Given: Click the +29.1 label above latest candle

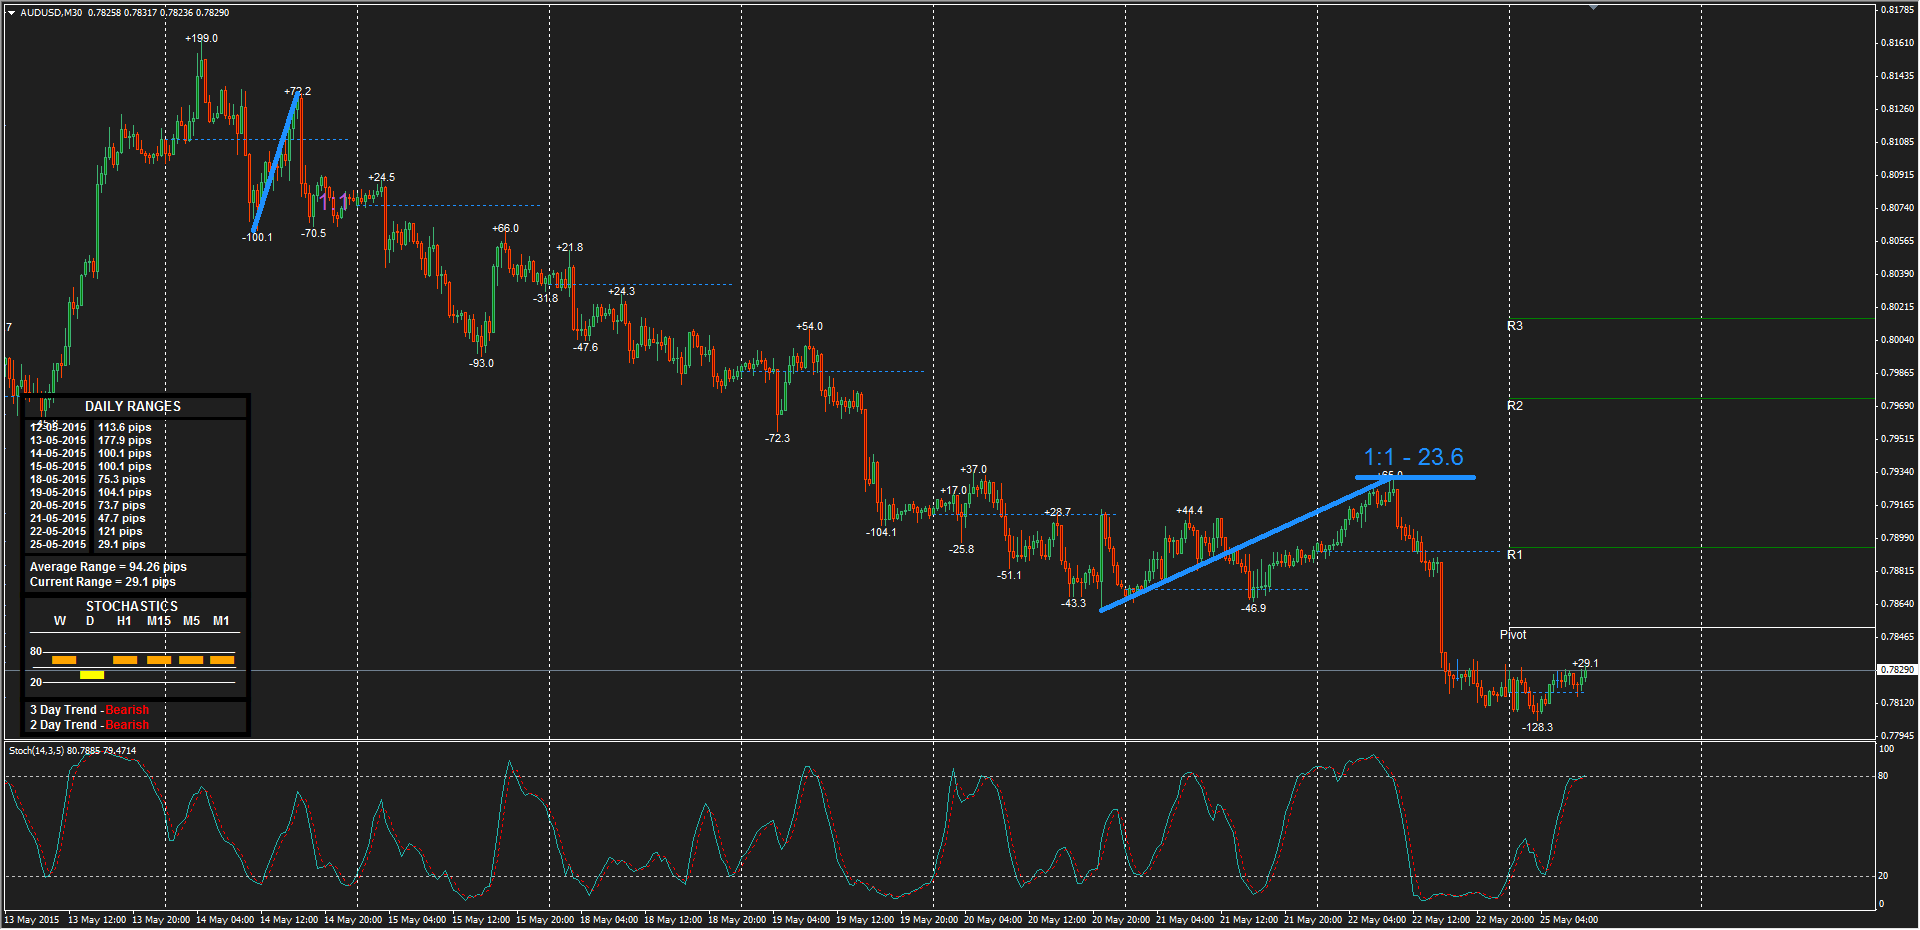Looking at the screenshot, I should point(1585,664).
